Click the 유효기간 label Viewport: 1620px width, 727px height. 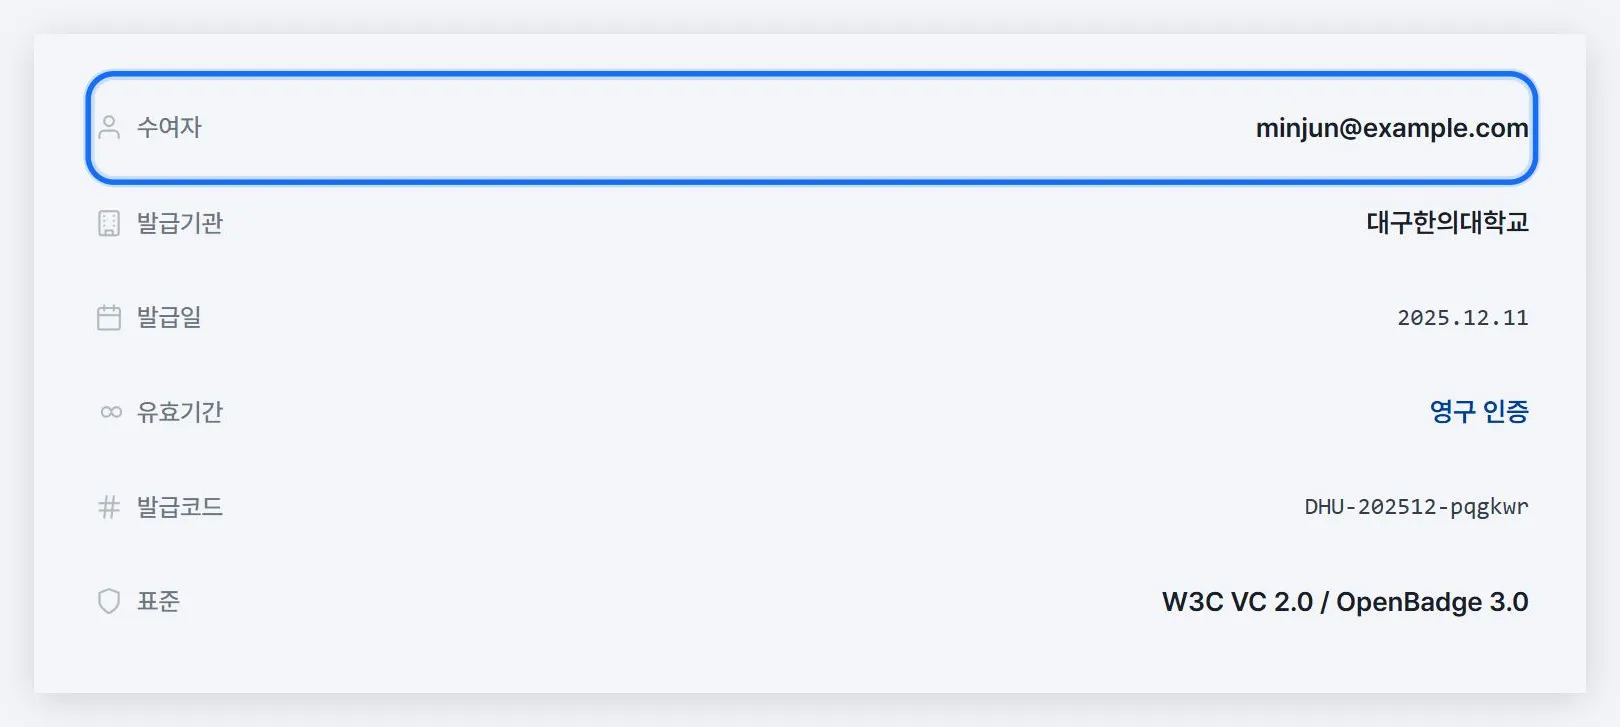[x=180, y=412]
